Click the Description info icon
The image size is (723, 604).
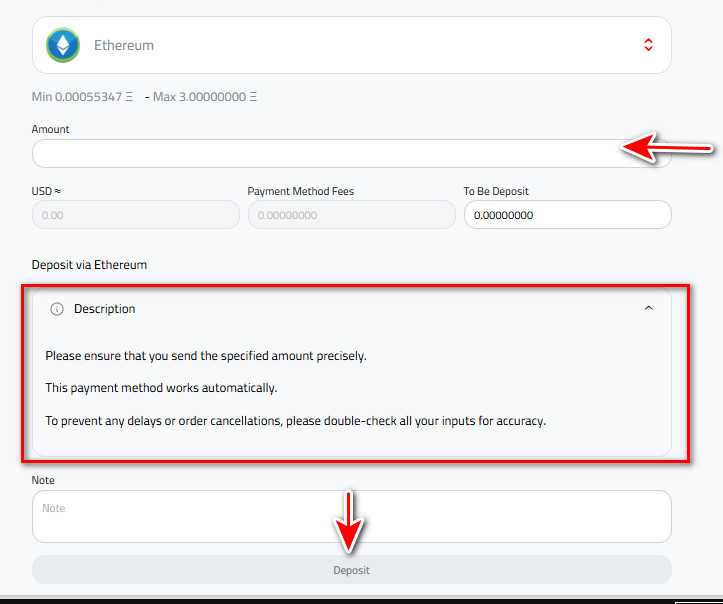57,309
